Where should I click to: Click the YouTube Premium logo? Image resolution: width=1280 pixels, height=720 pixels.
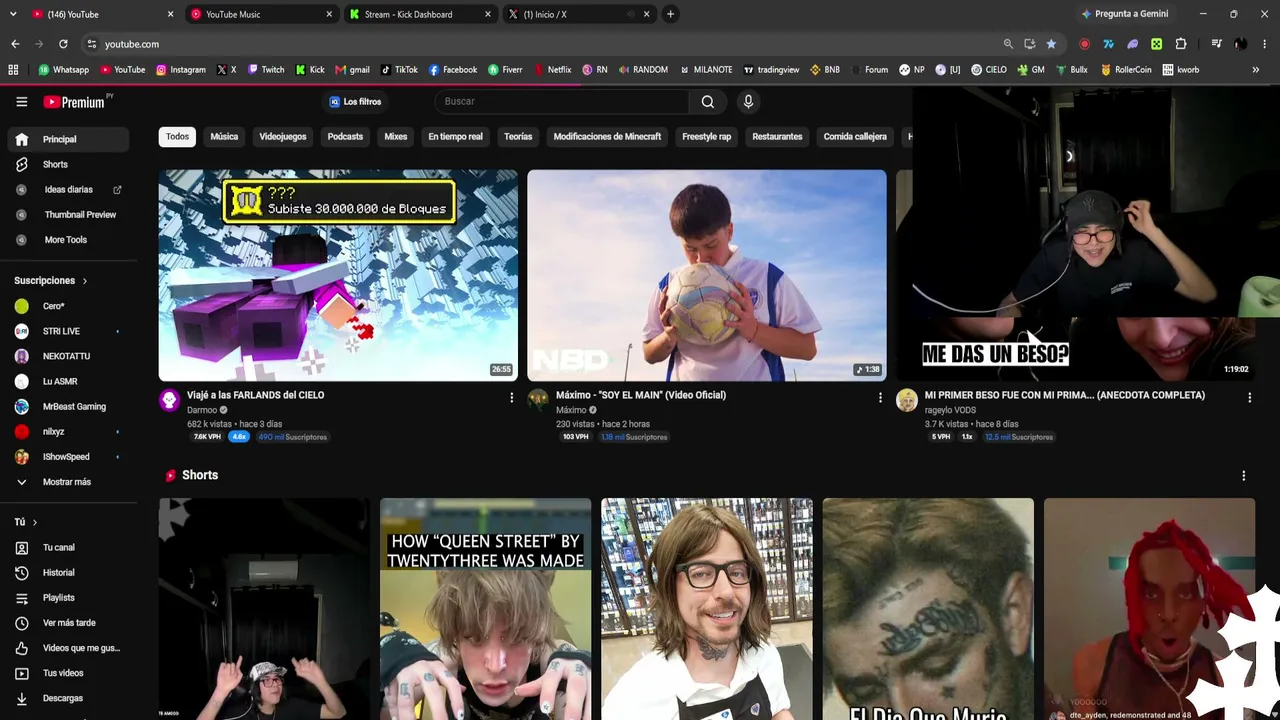(76, 102)
